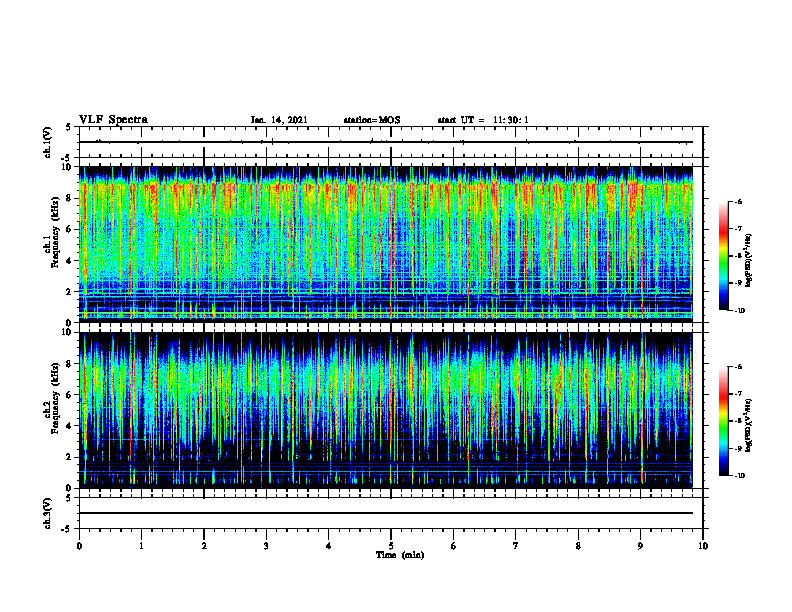
Task: Click the time axis tick label "3"
Action: tap(266, 546)
